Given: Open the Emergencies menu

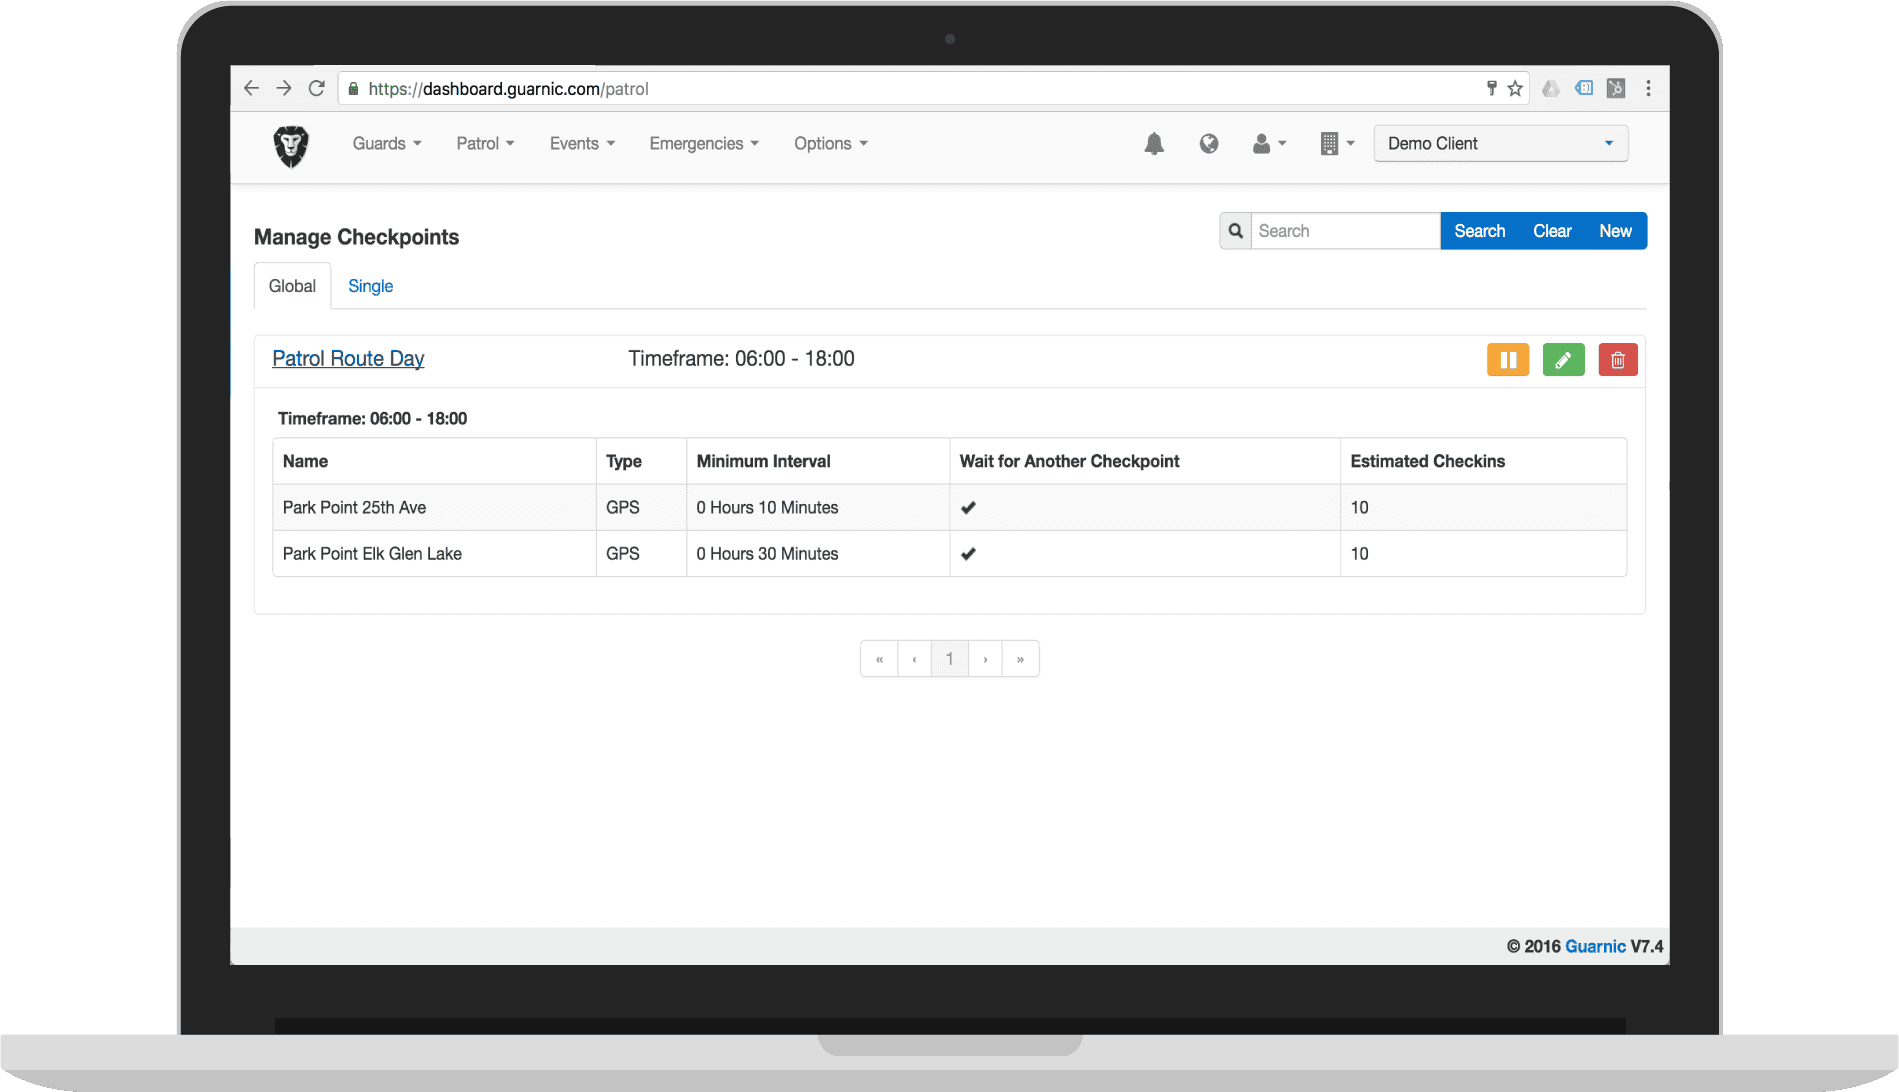Looking at the screenshot, I should point(703,144).
